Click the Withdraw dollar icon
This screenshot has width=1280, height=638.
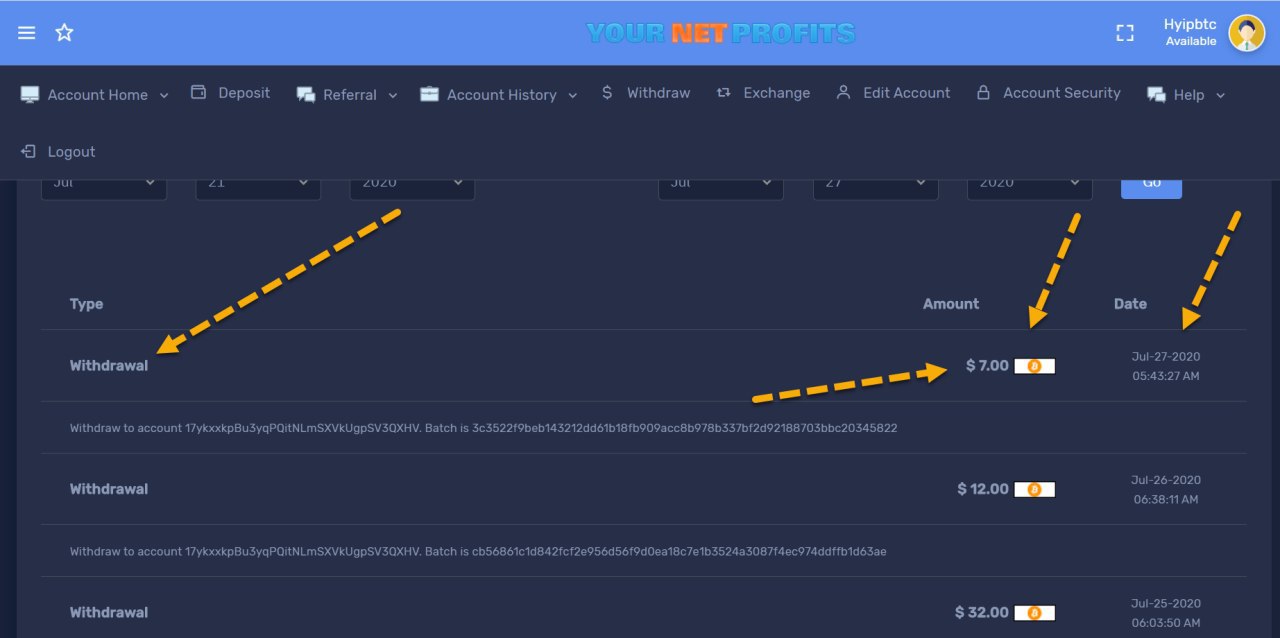click(x=607, y=92)
